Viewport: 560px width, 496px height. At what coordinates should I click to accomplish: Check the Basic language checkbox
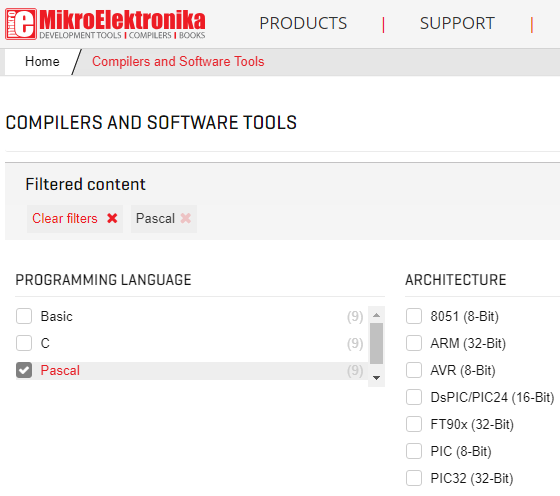tap(24, 316)
